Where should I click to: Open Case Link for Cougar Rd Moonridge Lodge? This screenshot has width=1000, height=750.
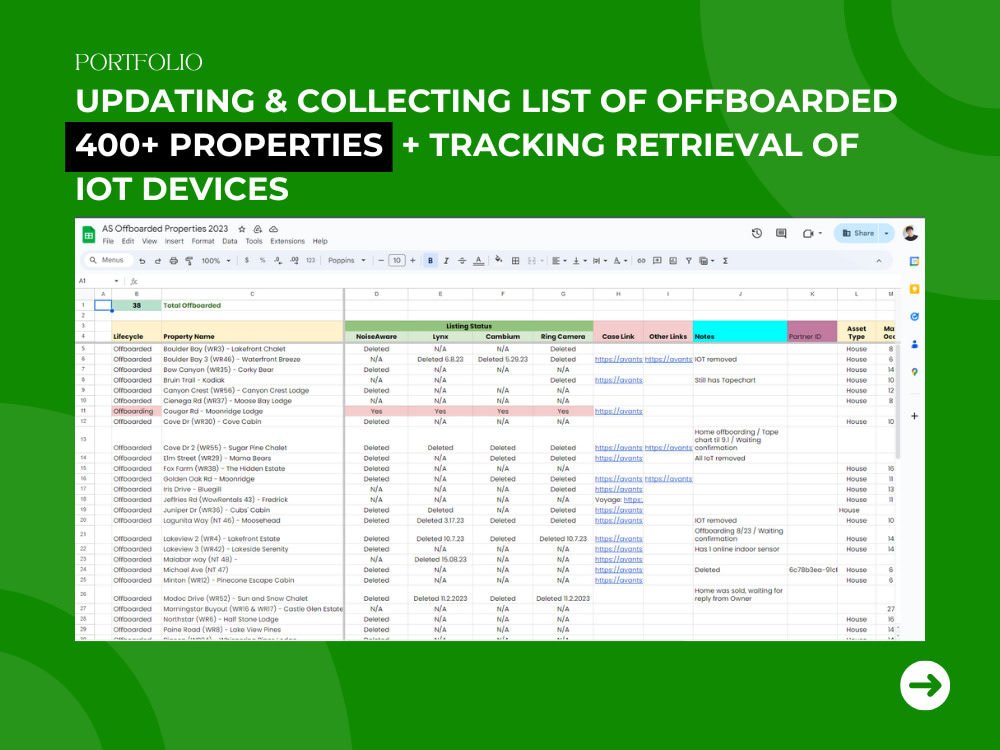(619, 411)
